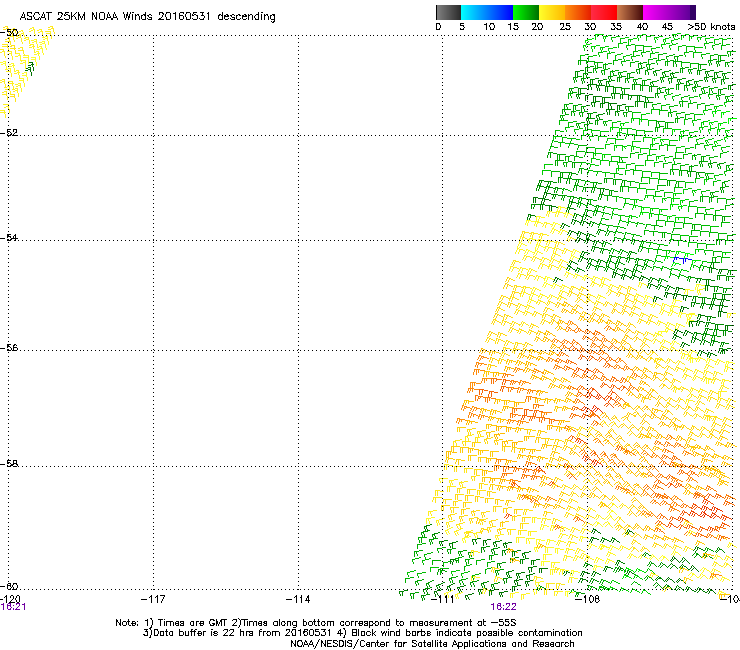Click the legend tick label '25'
Viewport: 740px width, 650px height.
click(x=565, y=27)
